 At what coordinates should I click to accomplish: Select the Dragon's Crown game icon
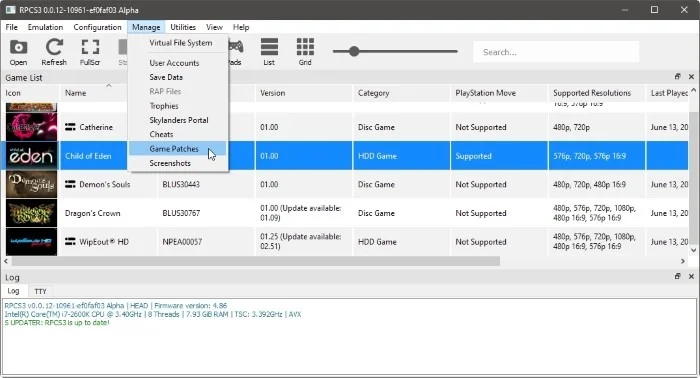pyautogui.click(x=31, y=213)
